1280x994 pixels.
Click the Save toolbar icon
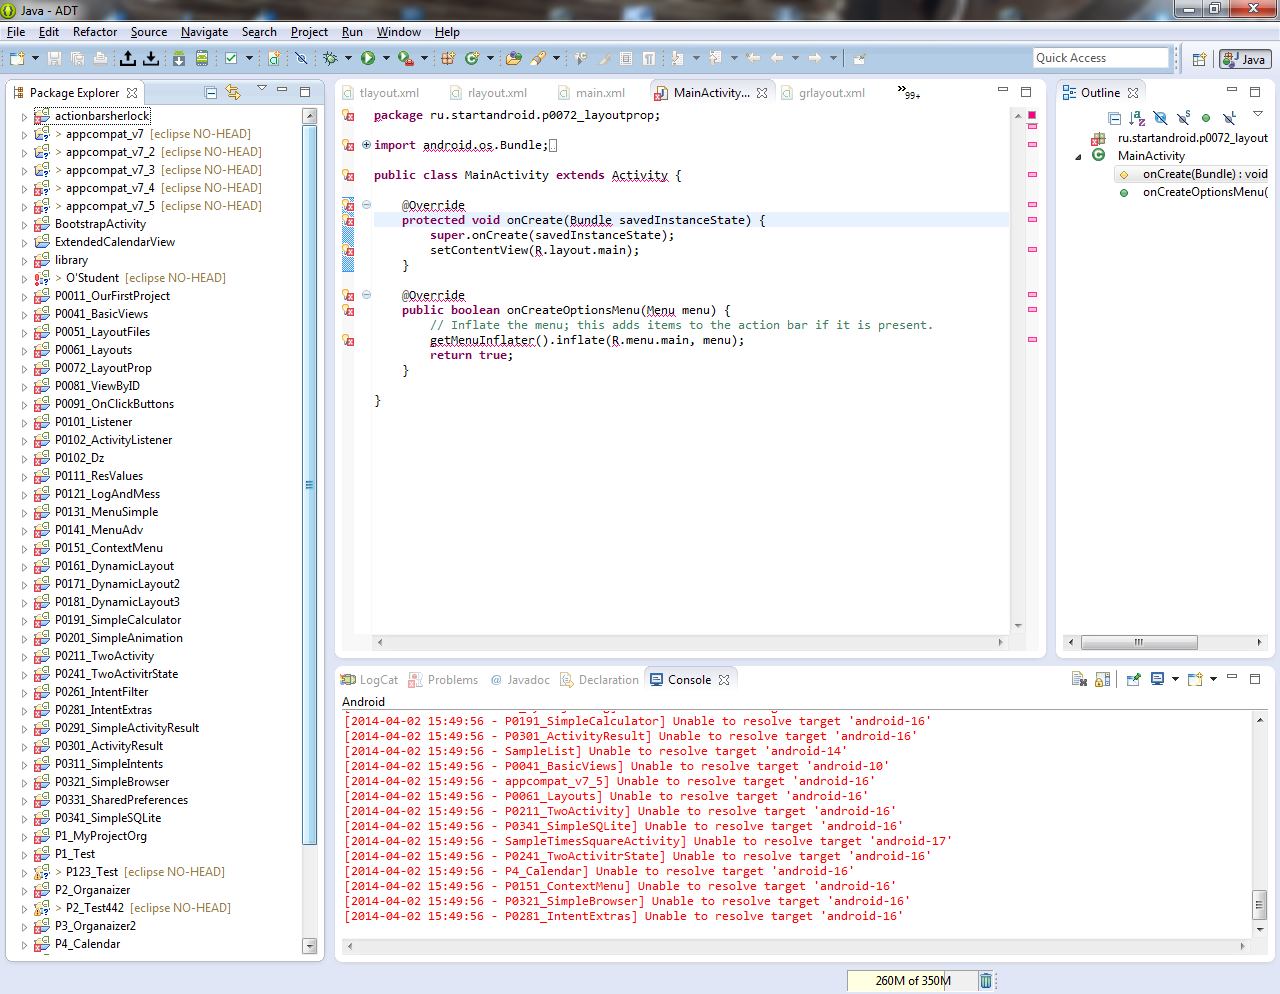coord(55,58)
